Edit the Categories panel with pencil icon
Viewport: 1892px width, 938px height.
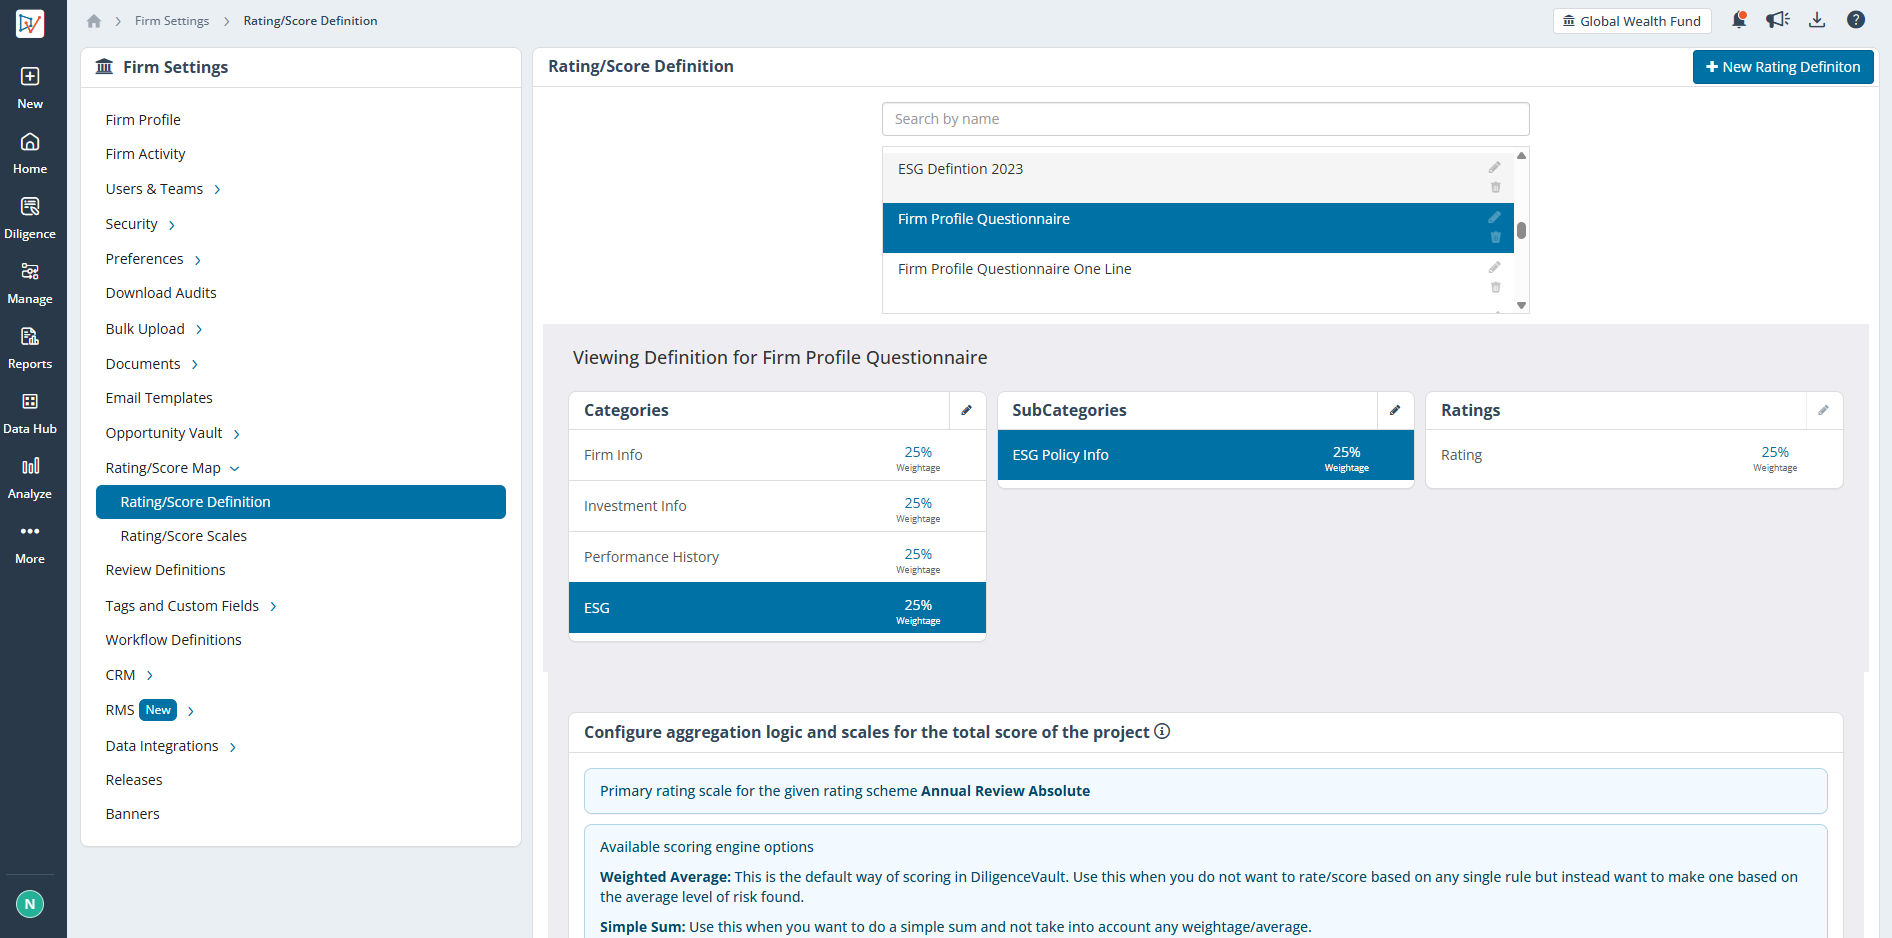tap(967, 410)
